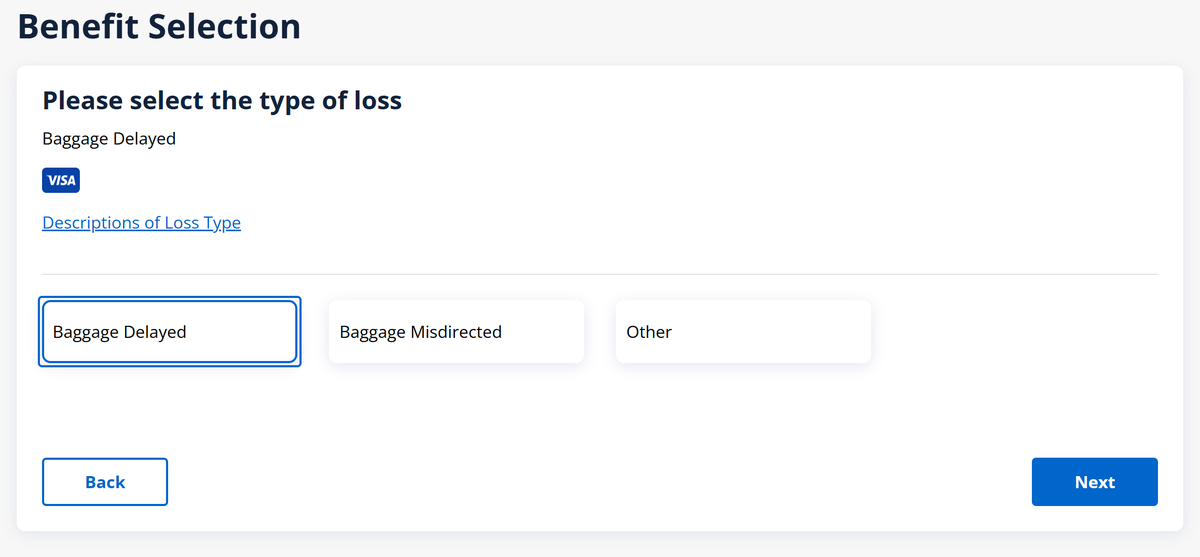Select Other as the loss type
1200x557 pixels.
click(x=743, y=332)
